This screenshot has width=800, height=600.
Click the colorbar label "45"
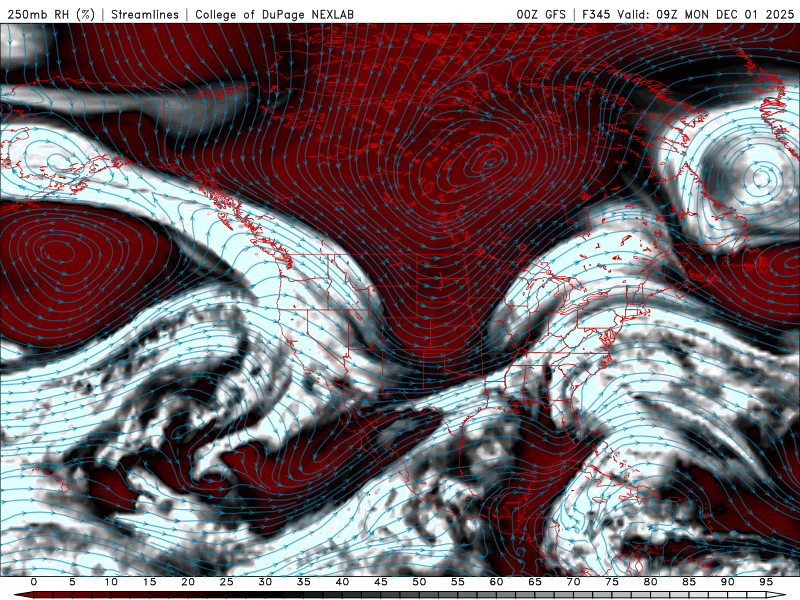[x=381, y=582]
